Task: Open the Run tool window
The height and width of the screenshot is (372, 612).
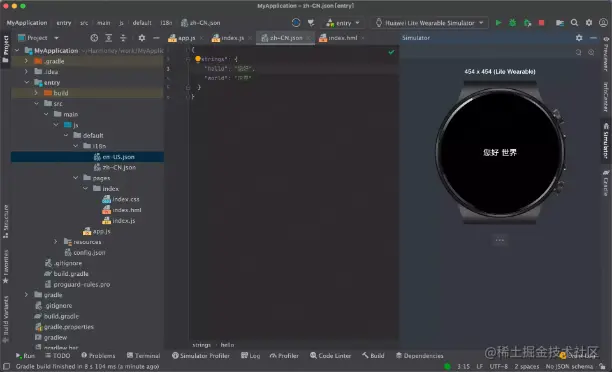Action: click(25, 356)
